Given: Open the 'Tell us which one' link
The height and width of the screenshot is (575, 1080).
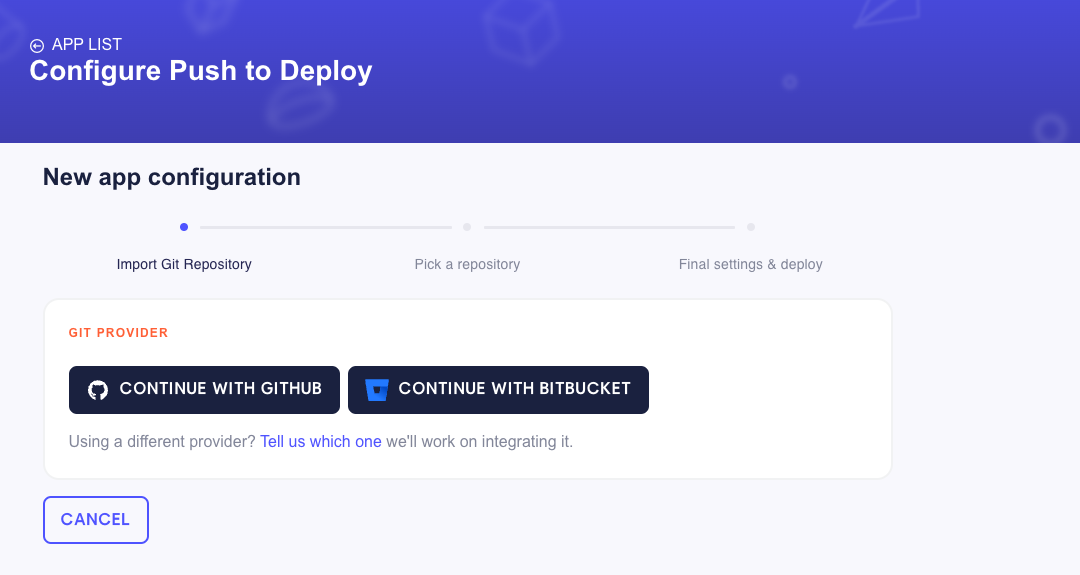Looking at the screenshot, I should click(321, 441).
